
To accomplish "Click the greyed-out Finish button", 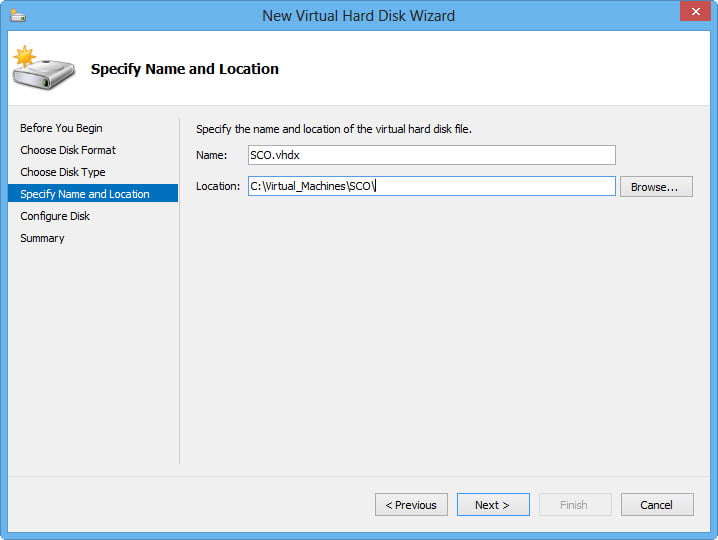I will pyautogui.click(x=574, y=505).
